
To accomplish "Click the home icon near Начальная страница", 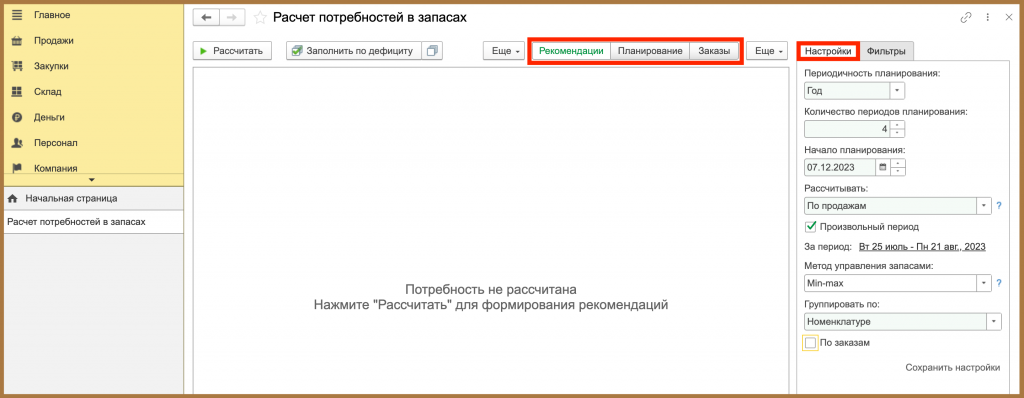I will (12, 198).
